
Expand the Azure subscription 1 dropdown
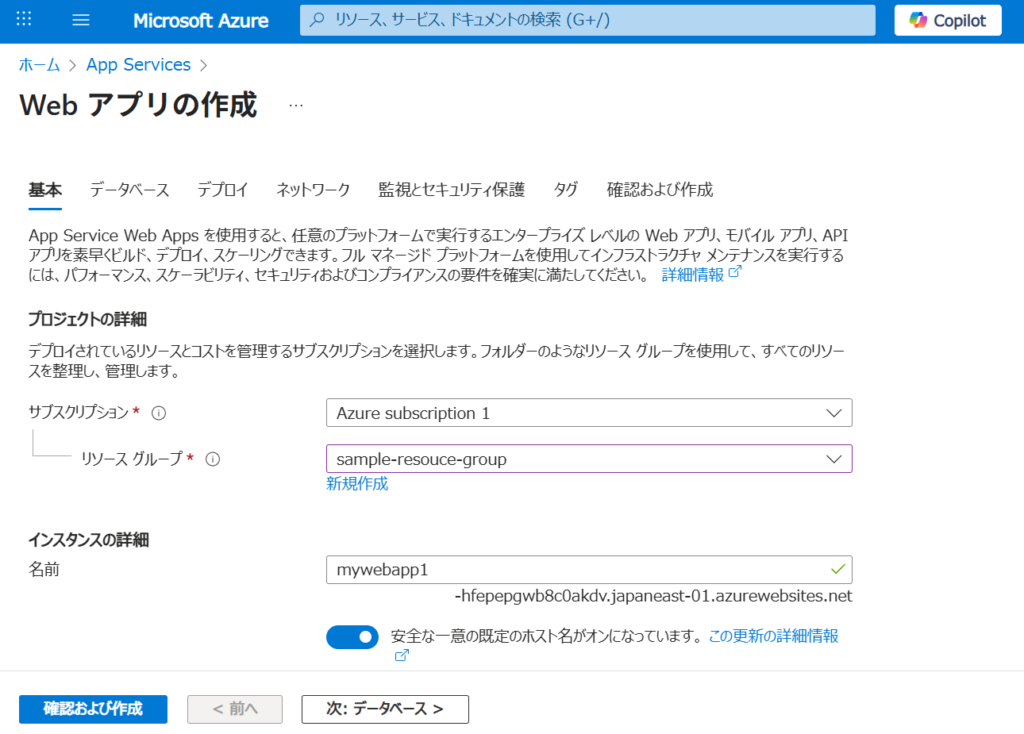coord(589,413)
